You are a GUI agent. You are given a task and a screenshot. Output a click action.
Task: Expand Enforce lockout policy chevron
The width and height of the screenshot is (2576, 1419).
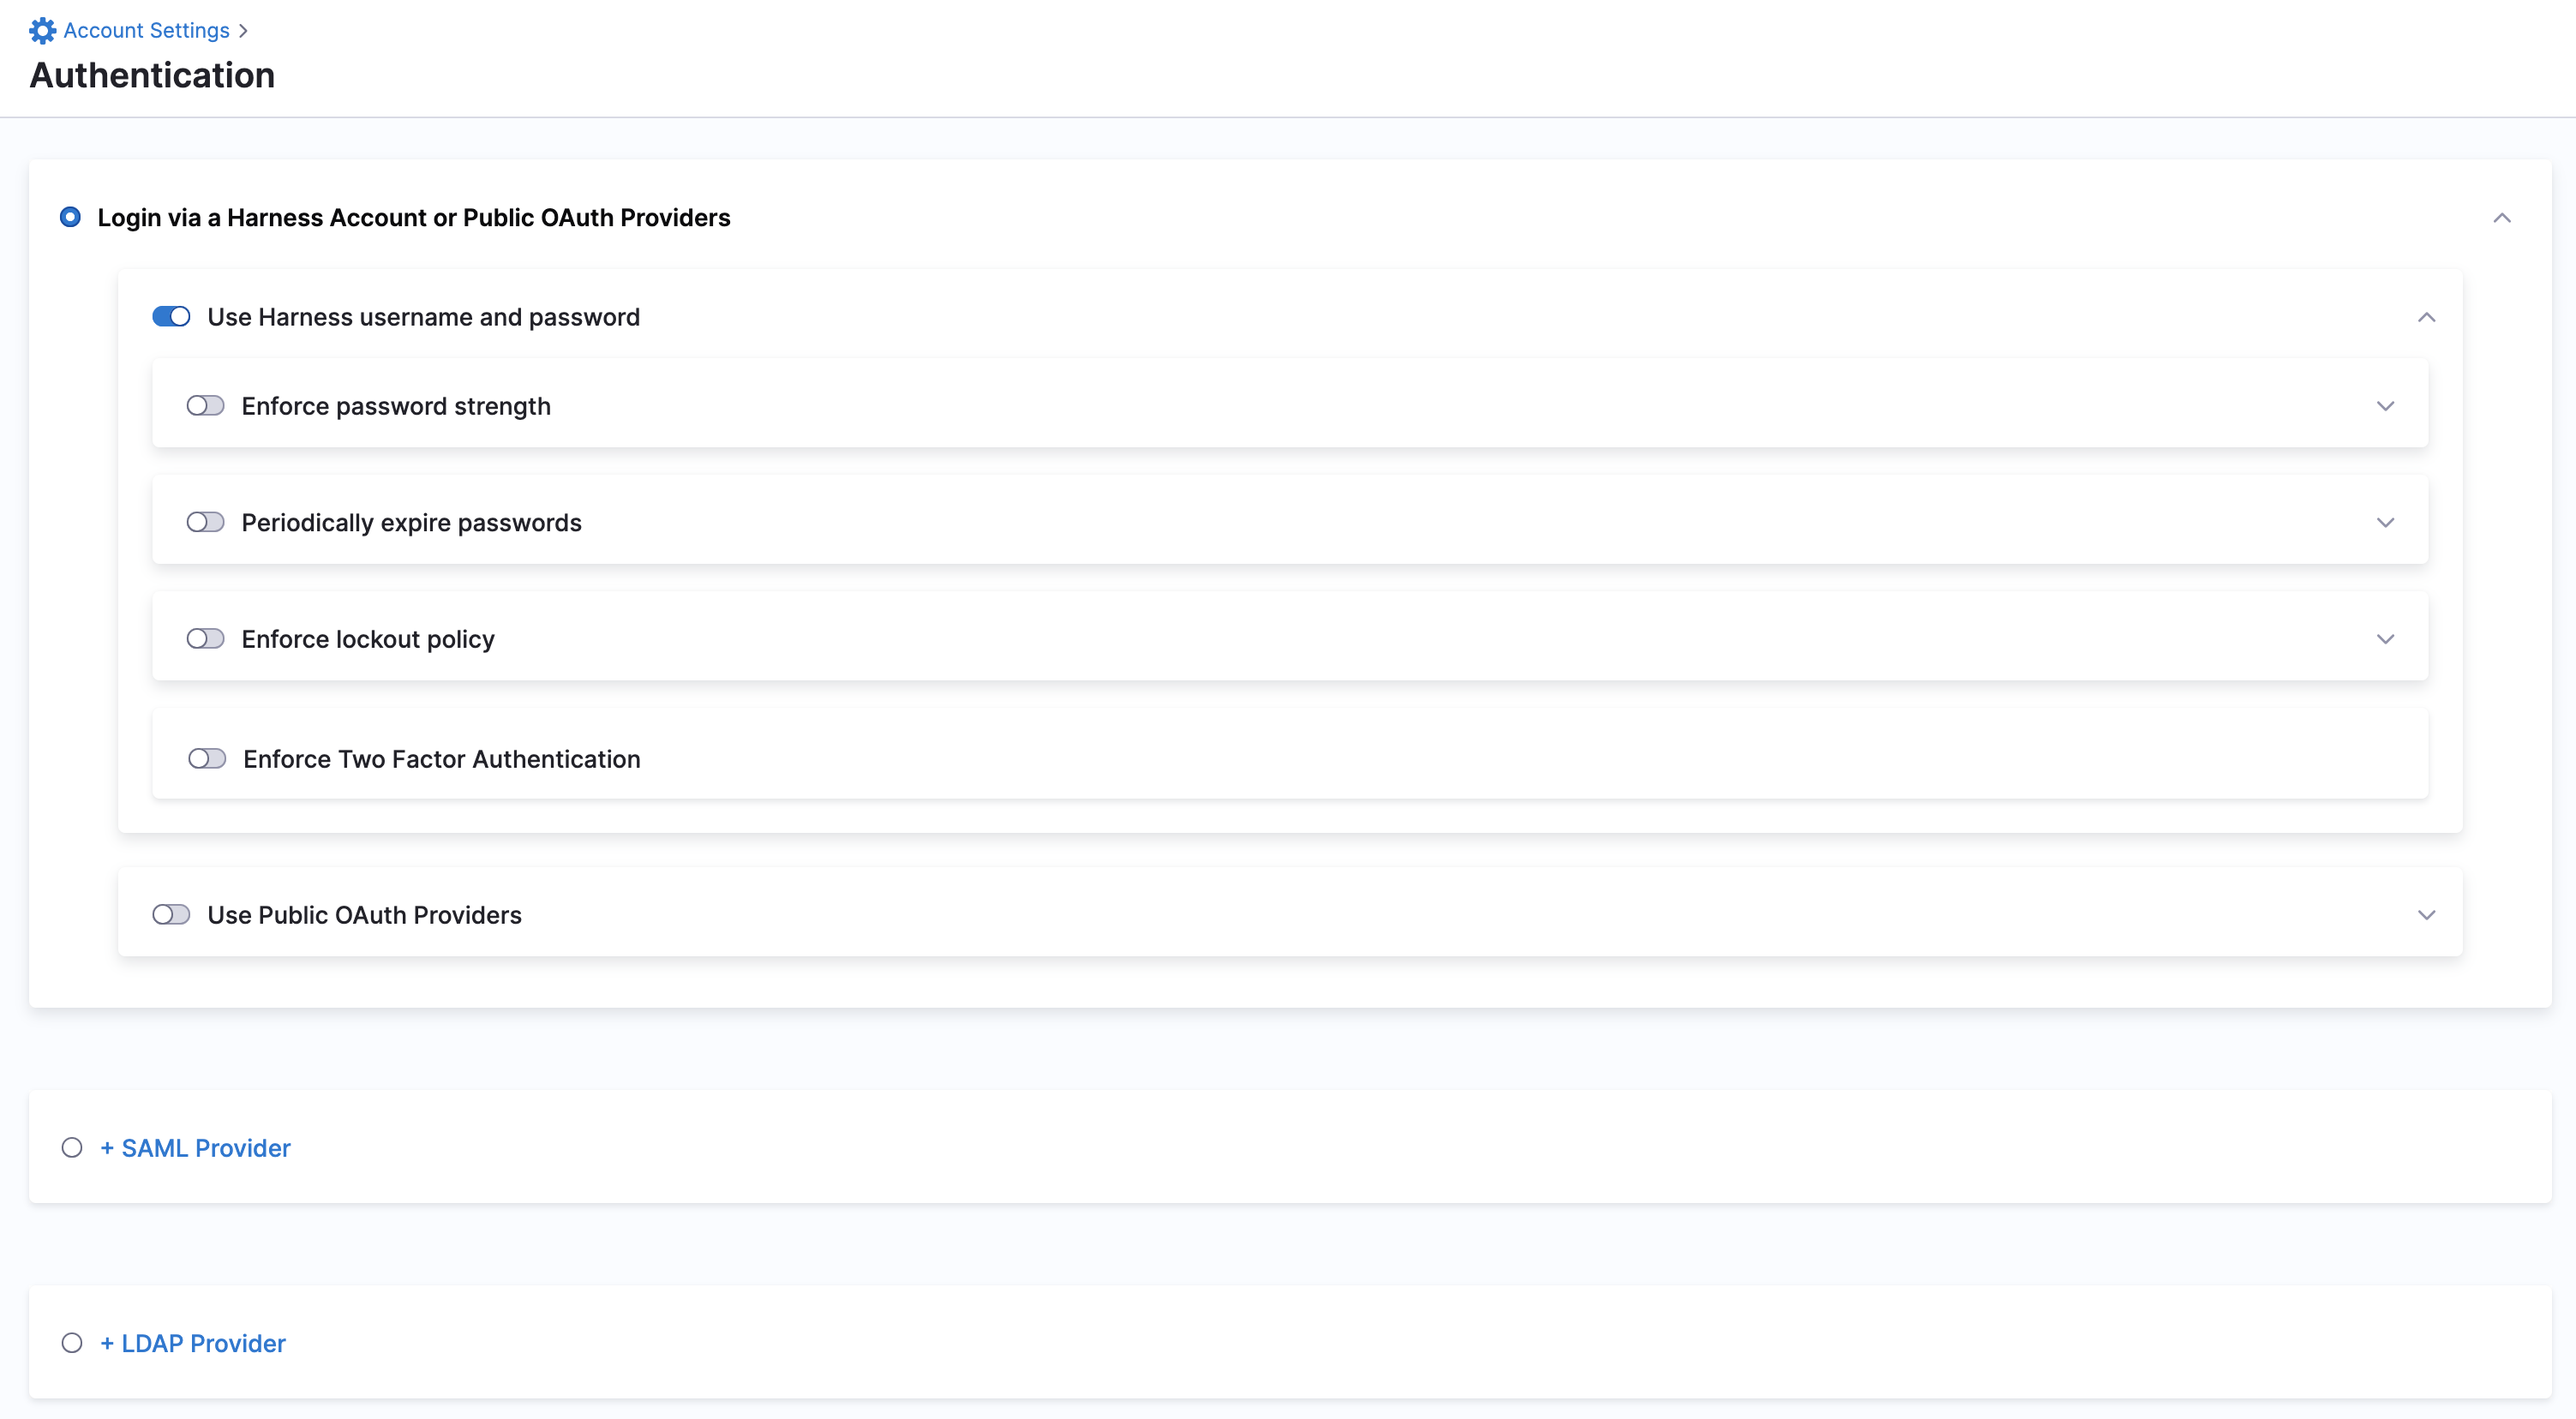pos(2385,639)
